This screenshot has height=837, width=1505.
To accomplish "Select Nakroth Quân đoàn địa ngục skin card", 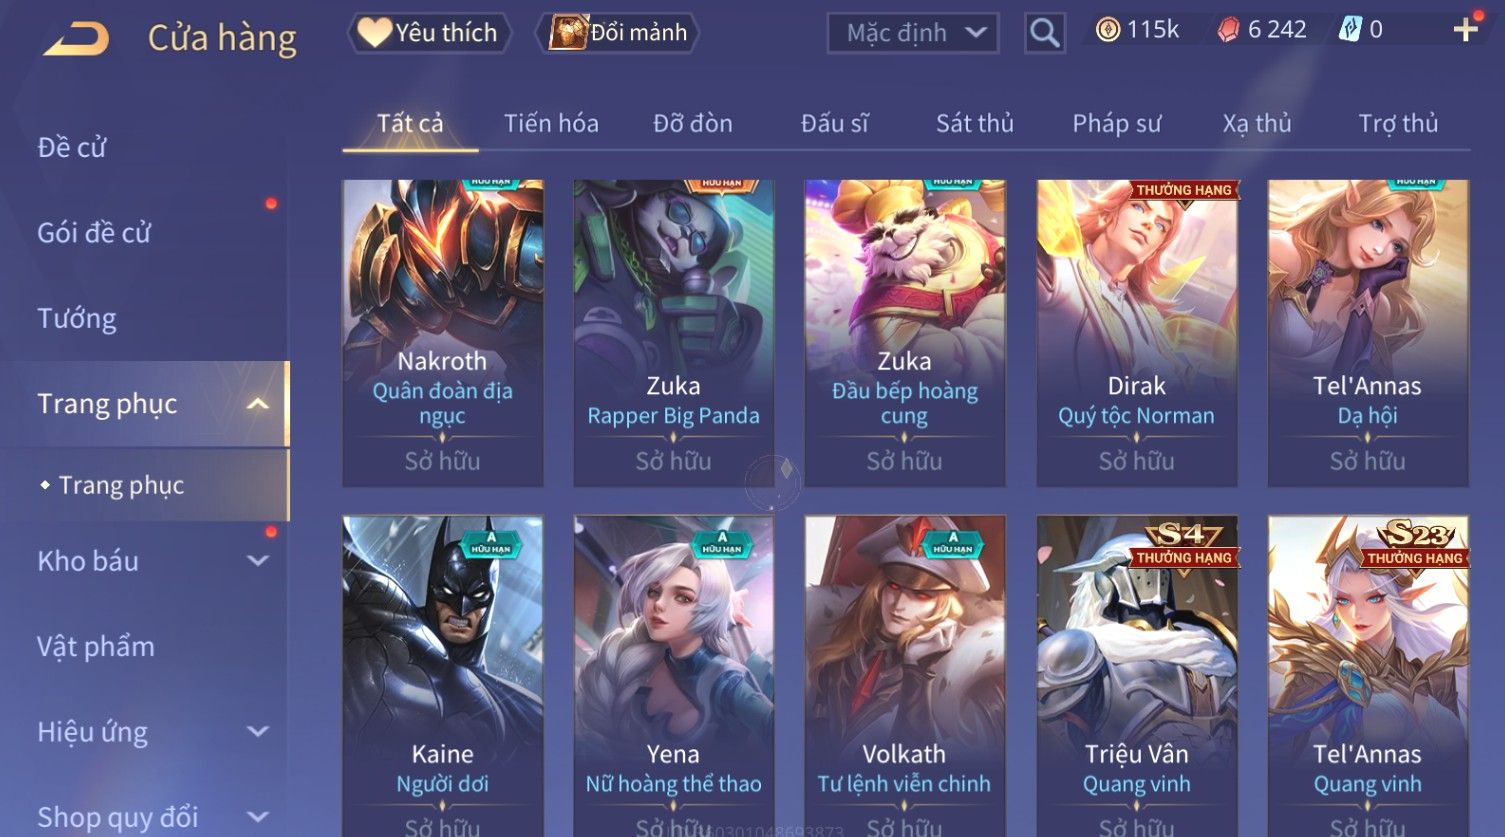I will [x=443, y=333].
